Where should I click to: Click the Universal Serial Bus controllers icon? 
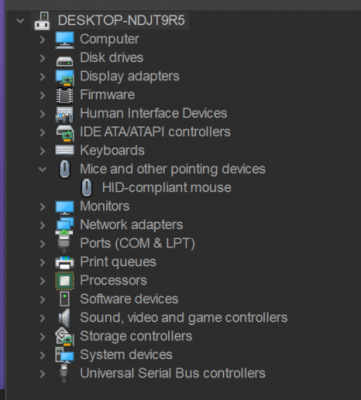(x=64, y=373)
